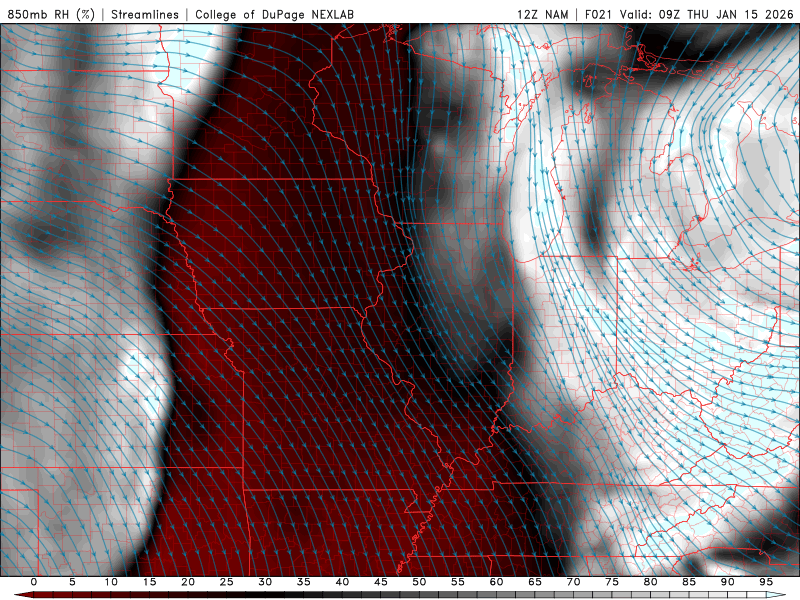Click the '50' value on color scale

[x=419, y=582]
